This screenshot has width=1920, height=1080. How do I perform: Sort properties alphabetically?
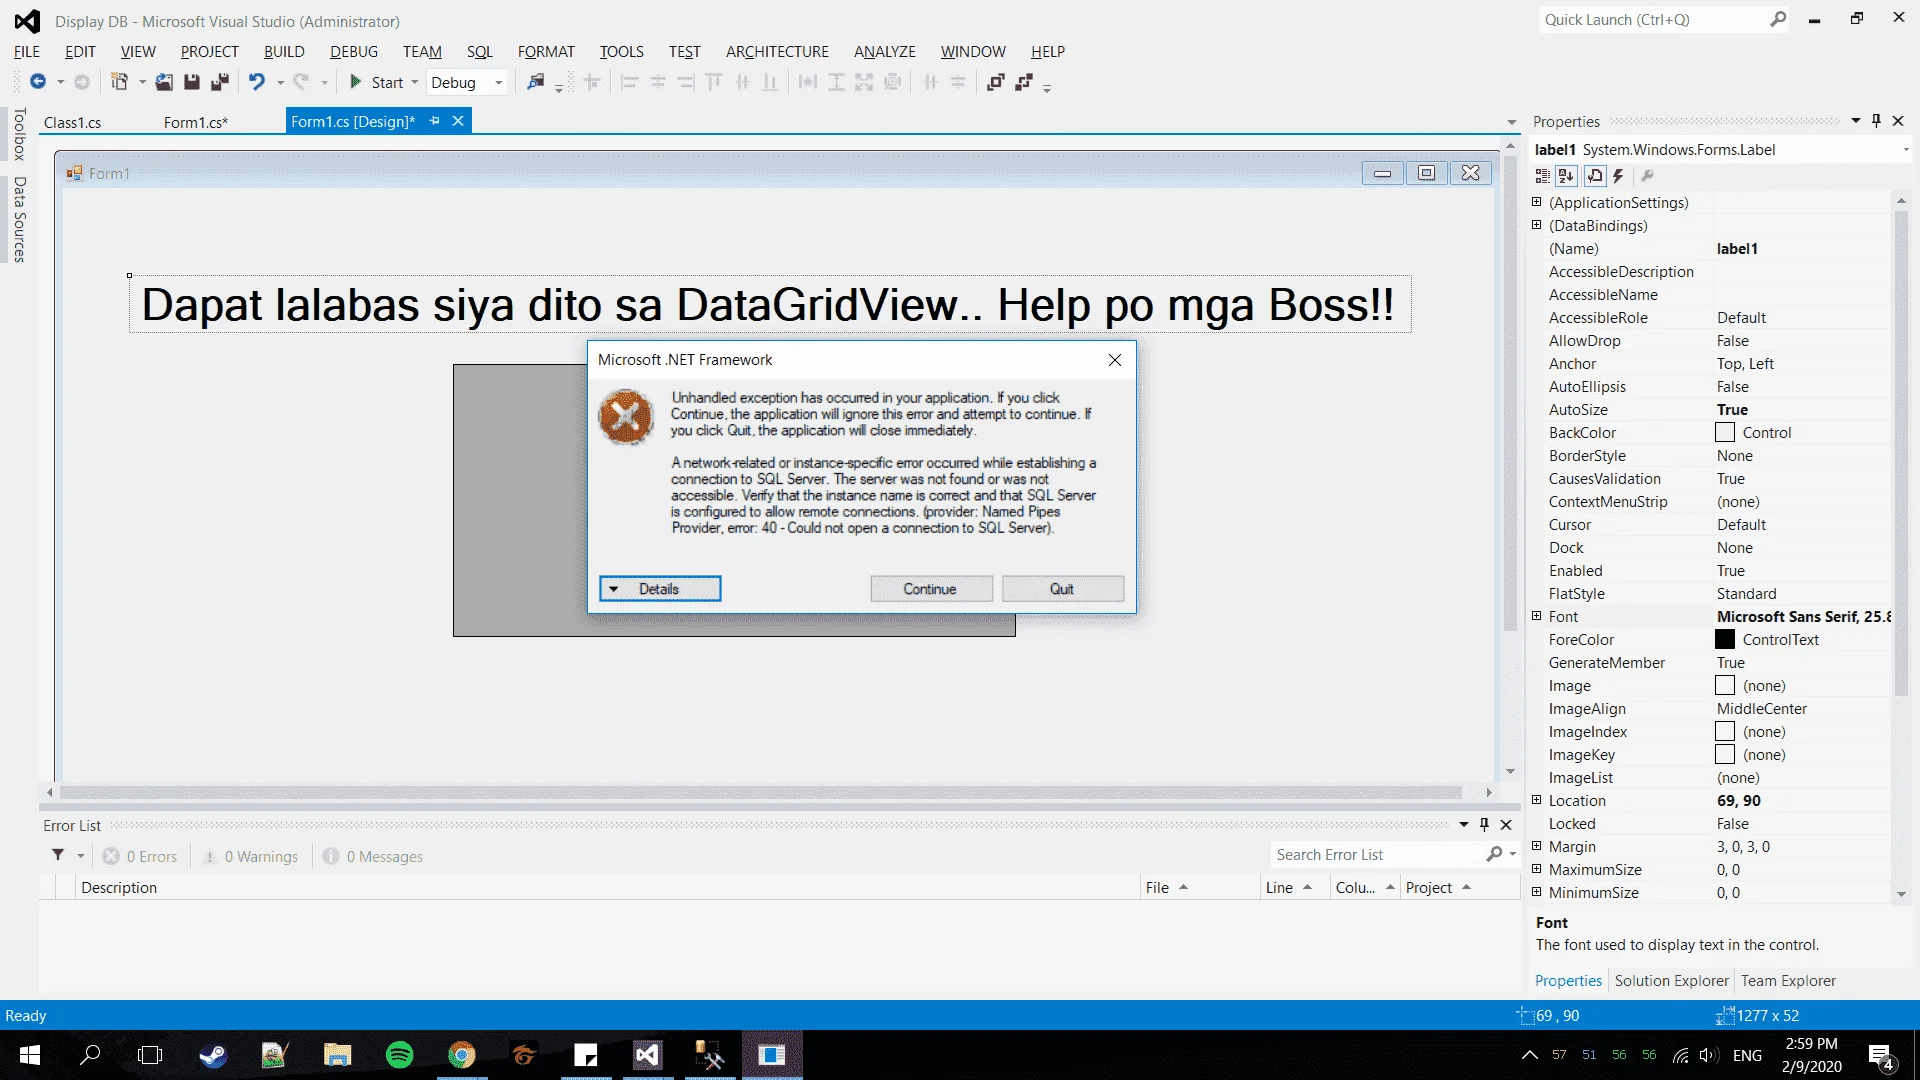pos(1566,176)
